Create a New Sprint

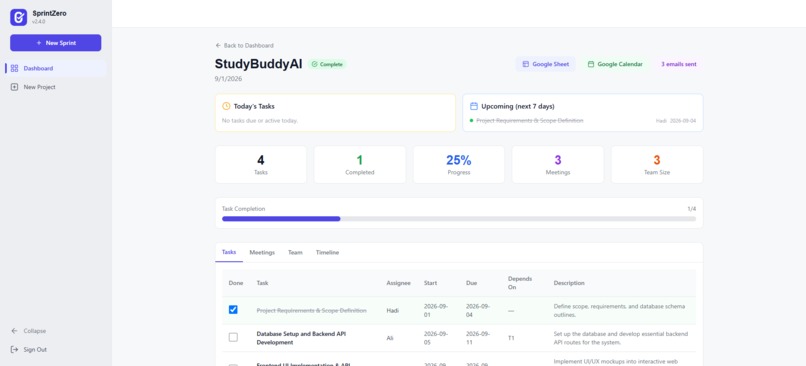pos(56,43)
